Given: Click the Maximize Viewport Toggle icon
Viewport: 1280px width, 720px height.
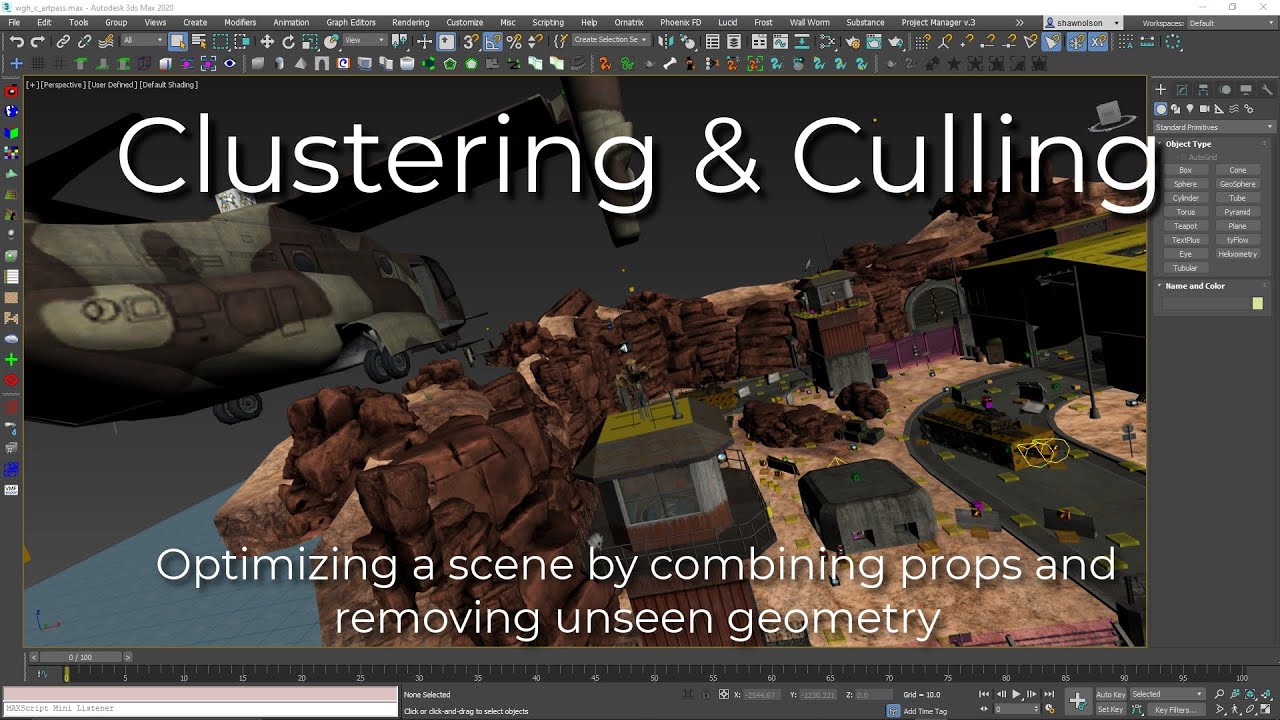Looking at the screenshot, I should click(x=1265, y=709).
